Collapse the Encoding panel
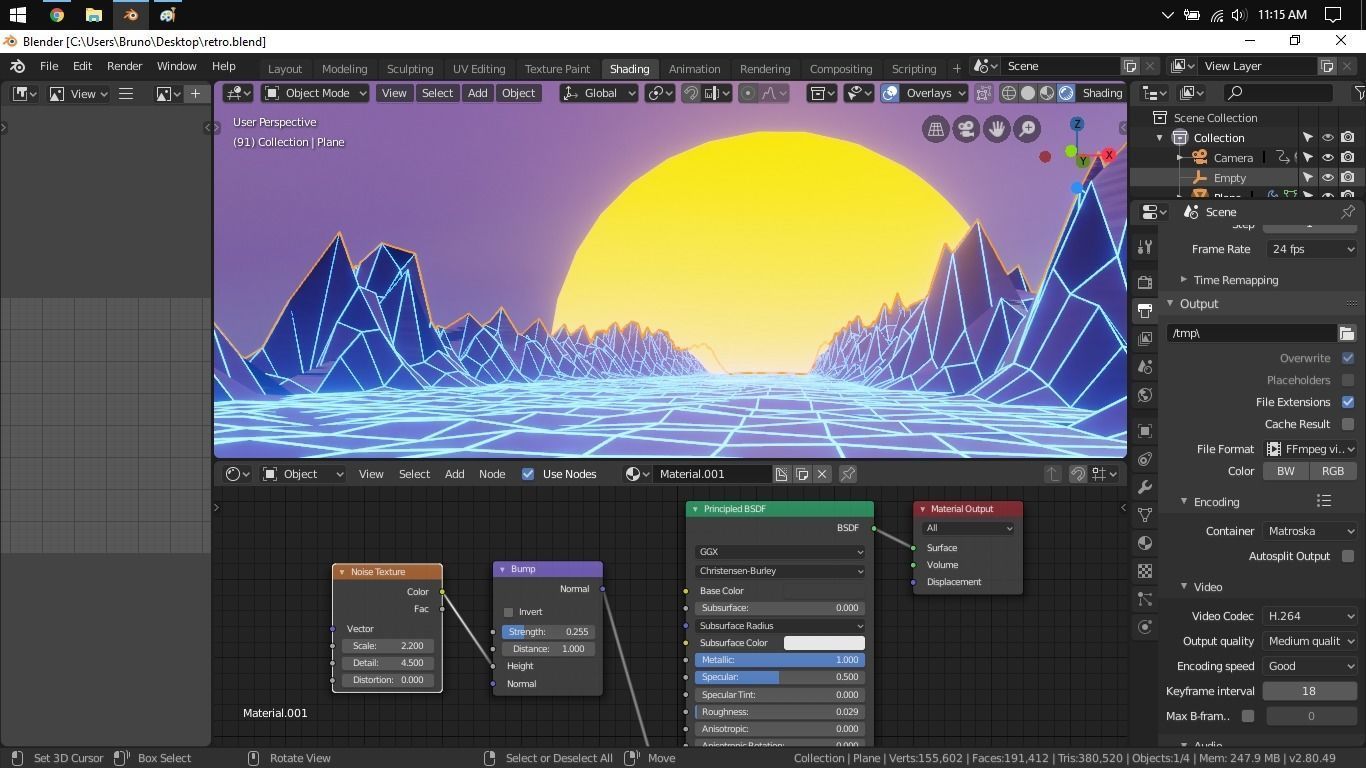Viewport: 1366px width, 768px height. (1184, 502)
